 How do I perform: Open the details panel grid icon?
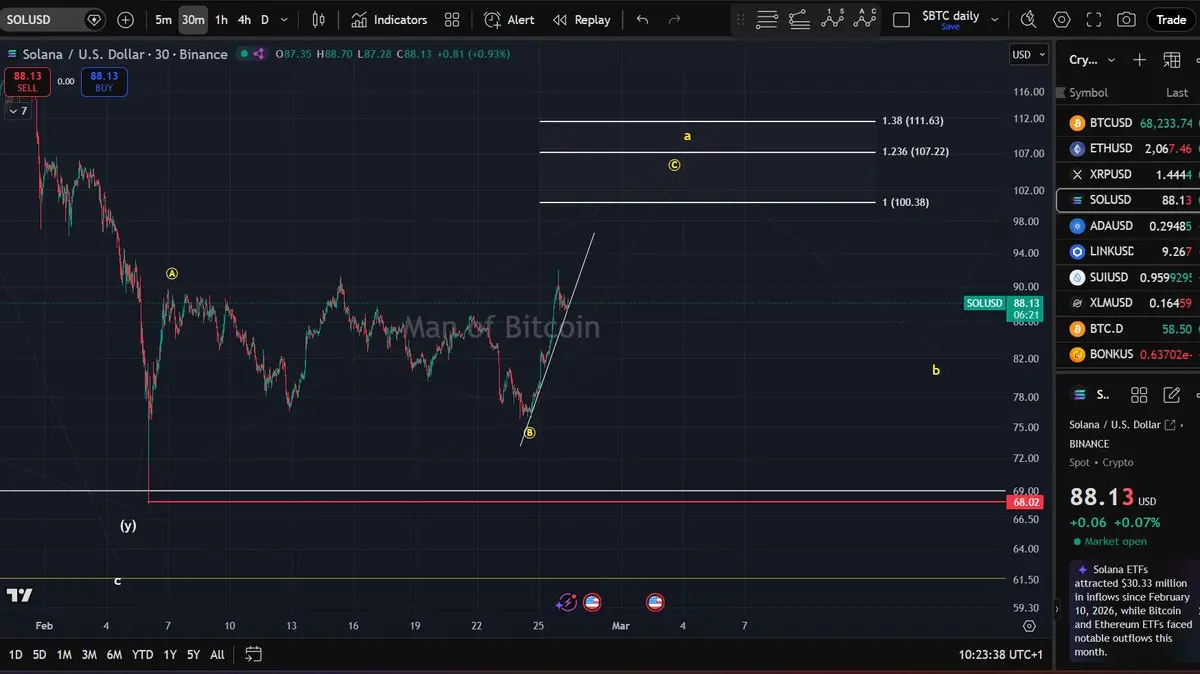[1137, 394]
